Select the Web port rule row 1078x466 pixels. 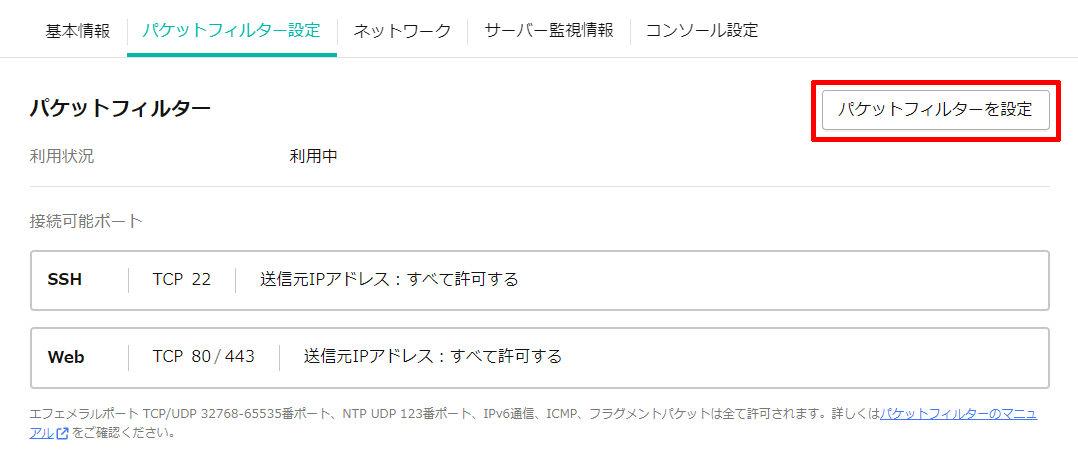540,357
